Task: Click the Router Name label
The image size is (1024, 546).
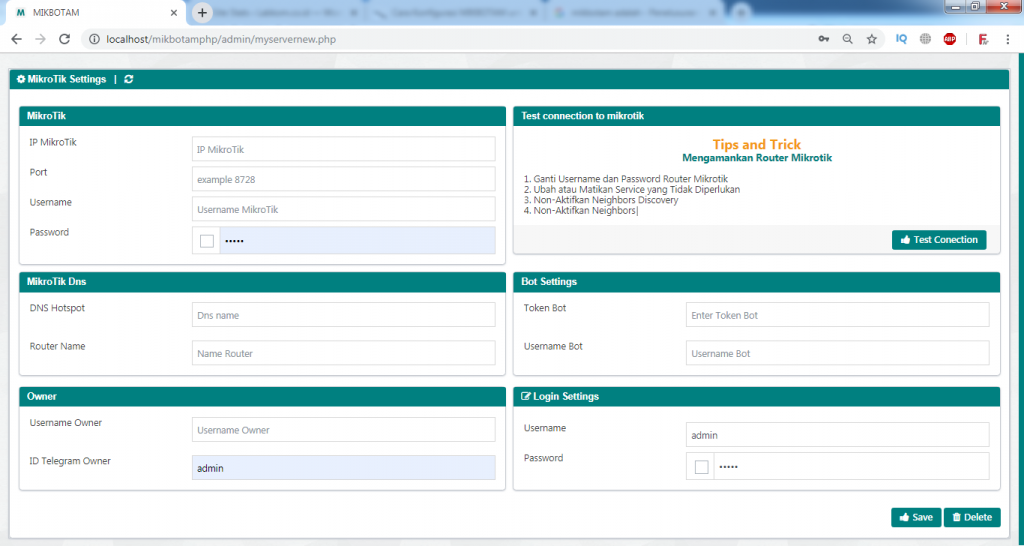Action: click(x=57, y=346)
